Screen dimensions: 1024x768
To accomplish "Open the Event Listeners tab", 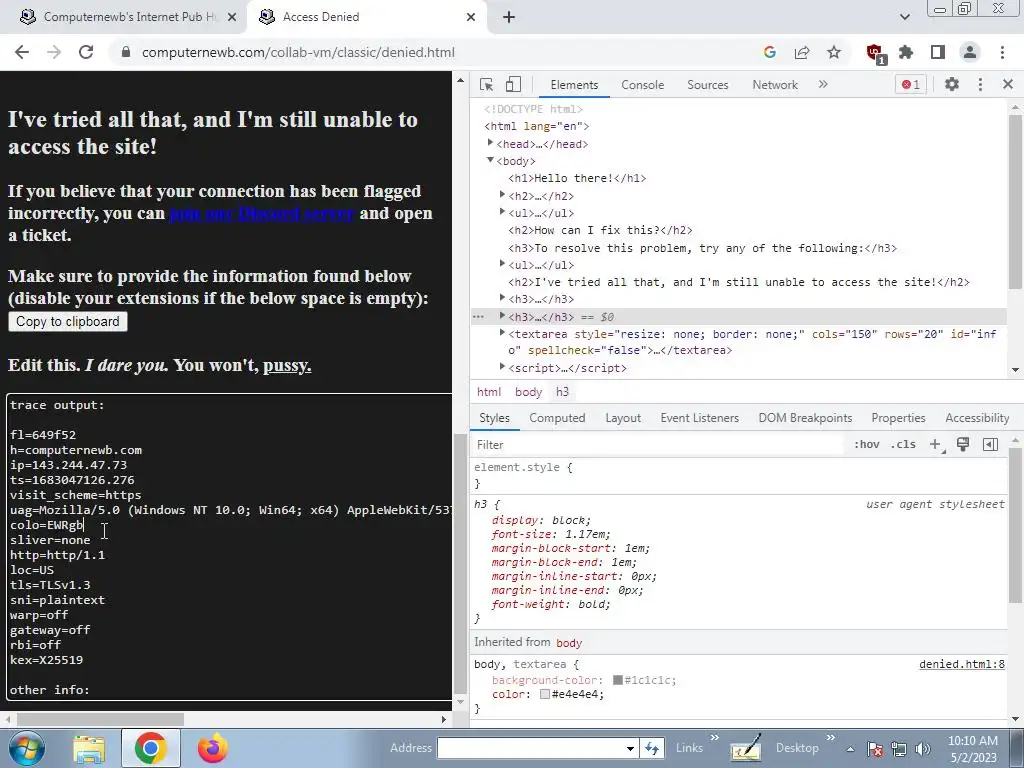I will point(699,418).
